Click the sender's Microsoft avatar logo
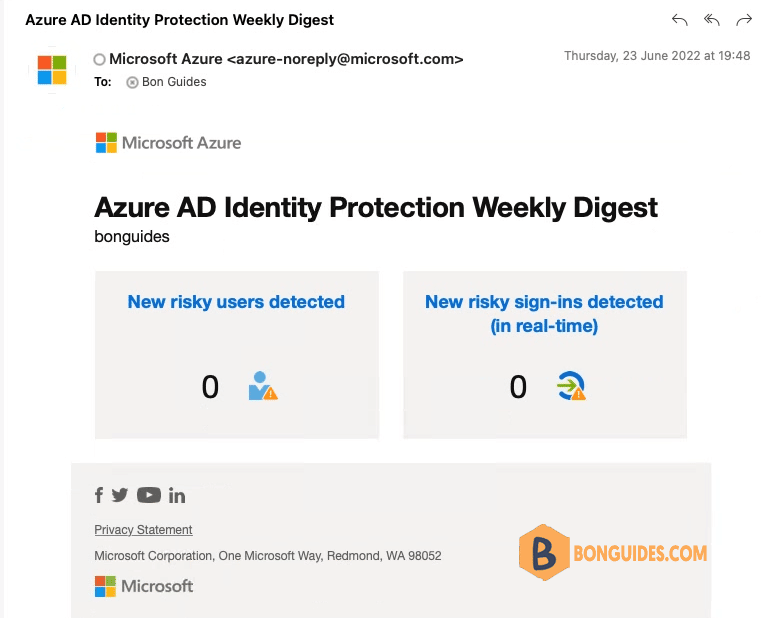This screenshot has width=768, height=618. (52, 70)
